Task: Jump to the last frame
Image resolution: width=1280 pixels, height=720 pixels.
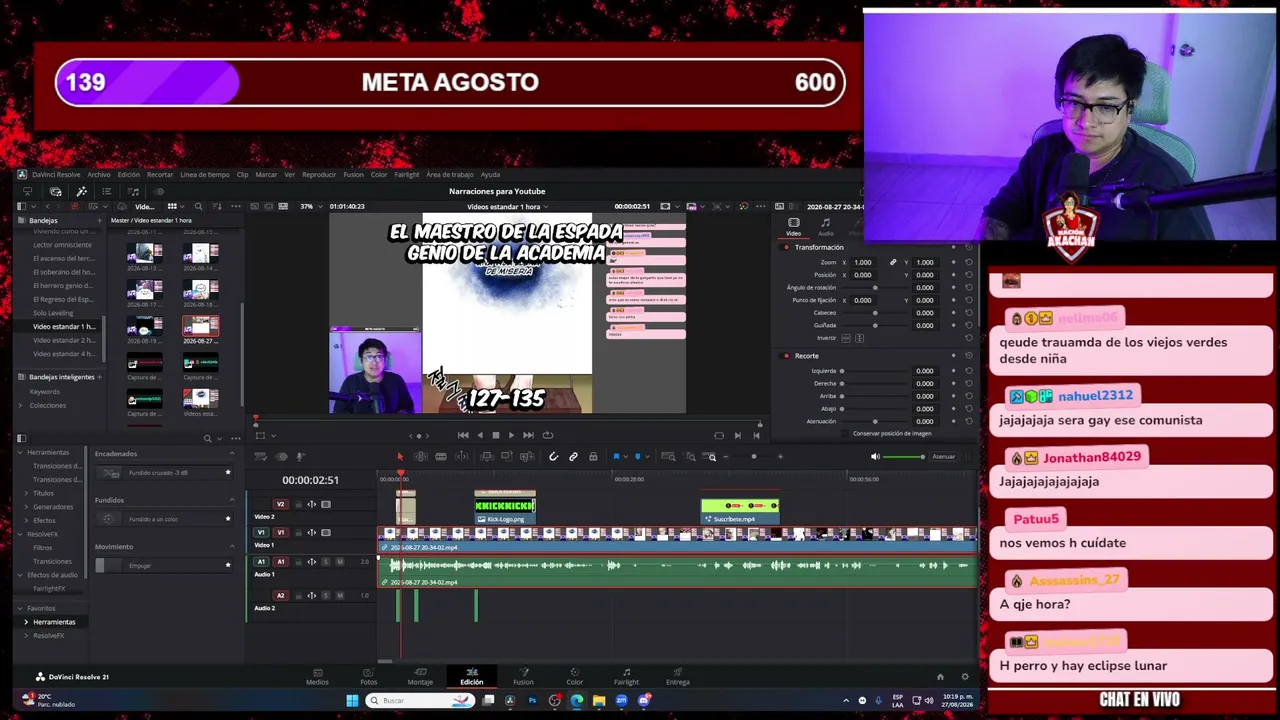Action: pyautogui.click(x=528, y=435)
